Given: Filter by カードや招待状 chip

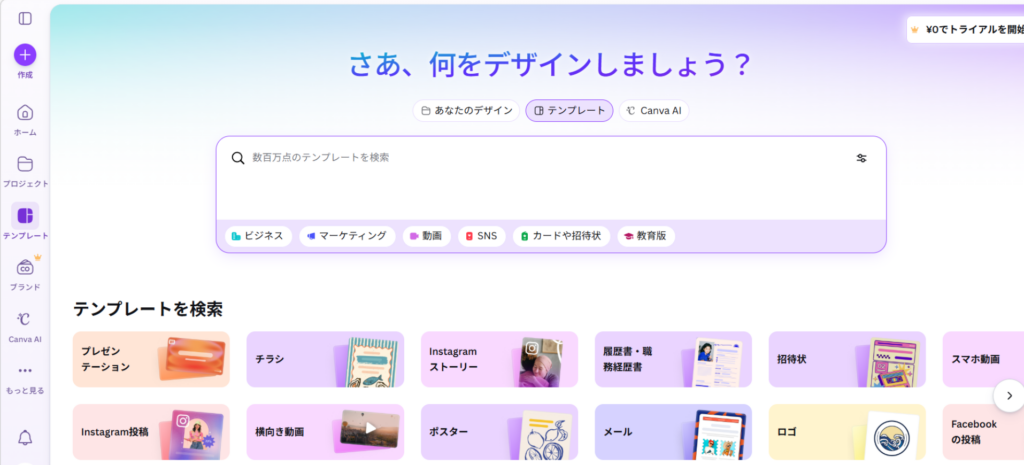Looking at the screenshot, I should tap(561, 236).
